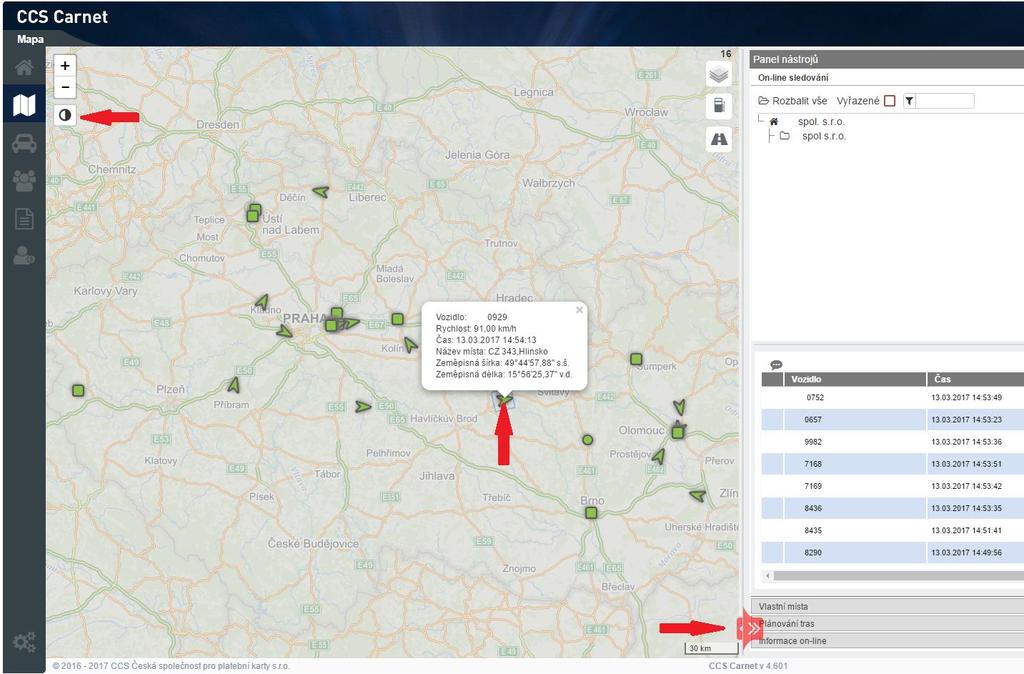The width and height of the screenshot is (1024, 674).
Task: Click the chat bubble icon above the vehicle table
Action: point(776,364)
